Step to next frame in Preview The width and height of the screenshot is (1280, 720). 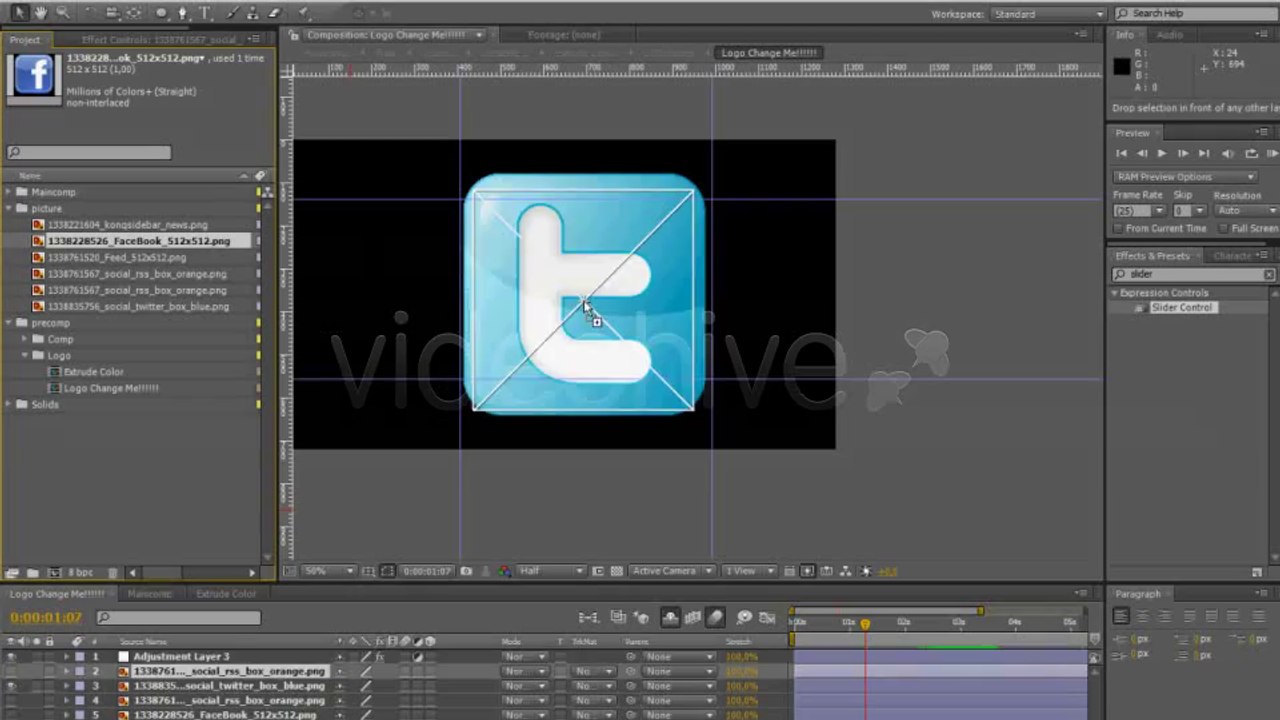point(1183,153)
